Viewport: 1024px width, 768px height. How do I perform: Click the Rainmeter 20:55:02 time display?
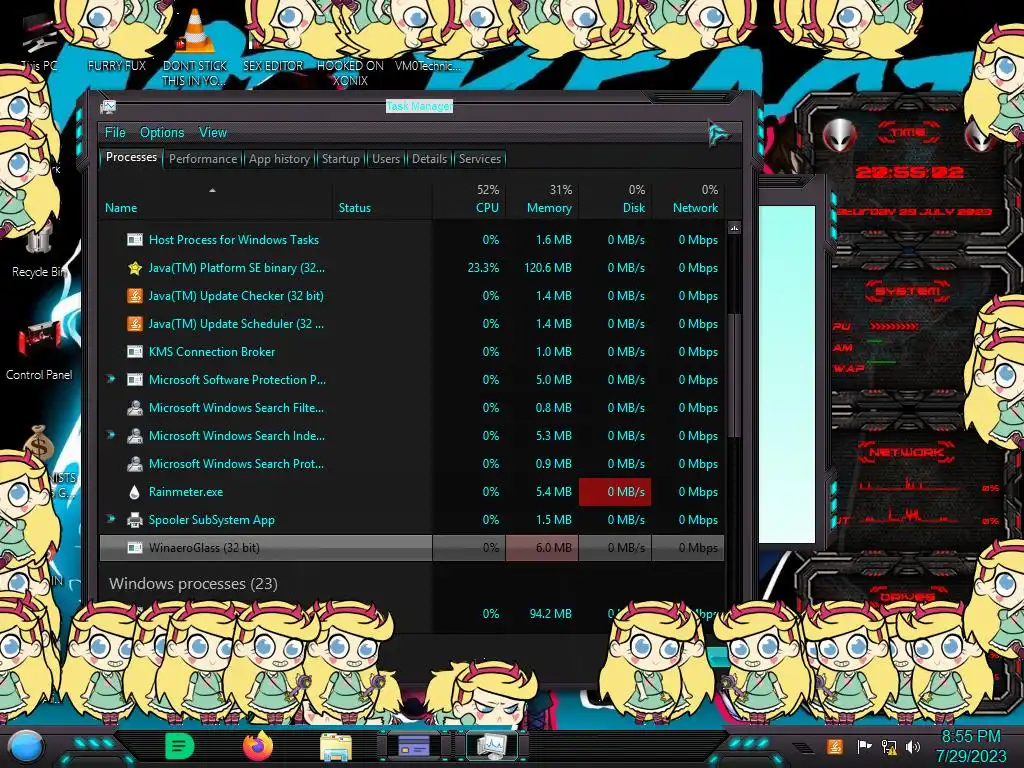[909, 172]
